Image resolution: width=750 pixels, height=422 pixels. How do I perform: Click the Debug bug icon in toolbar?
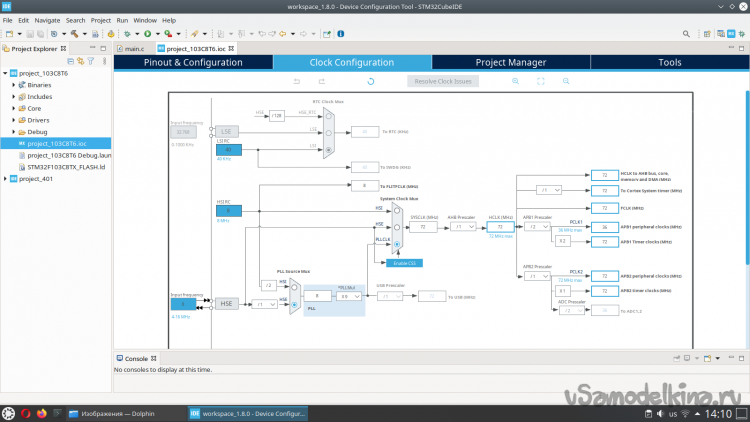click(128, 33)
